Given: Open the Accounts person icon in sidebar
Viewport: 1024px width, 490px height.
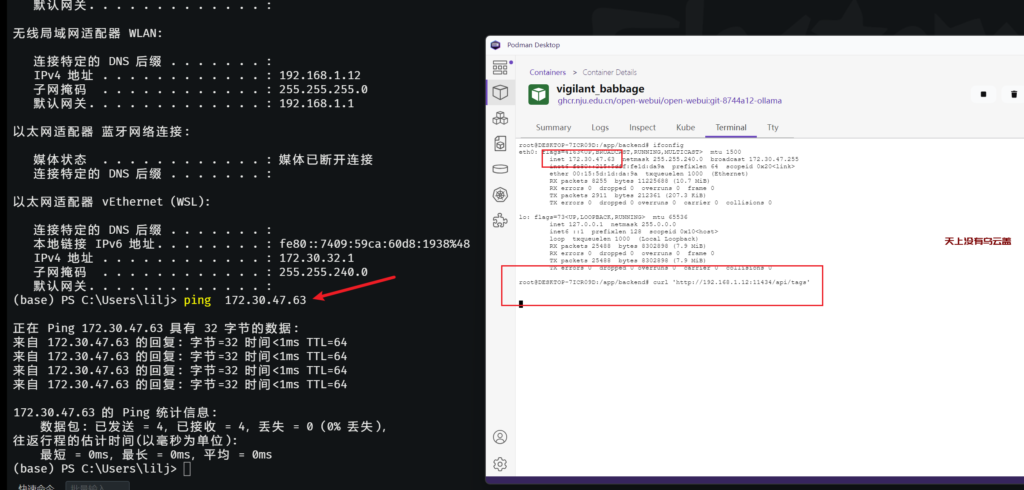Looking at the screenshot, I should pos(500,436).
